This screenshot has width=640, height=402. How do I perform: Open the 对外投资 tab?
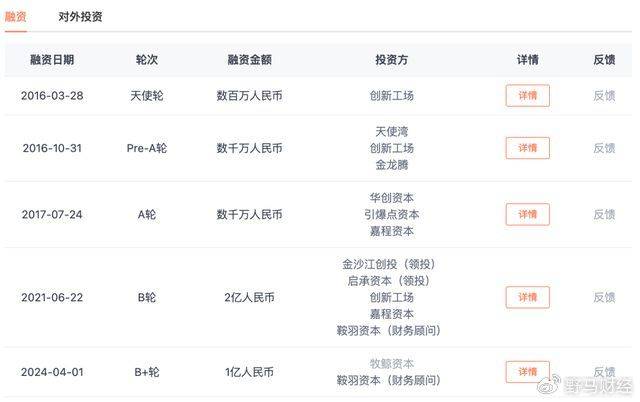pyautogui.click(x=80, y=17)
